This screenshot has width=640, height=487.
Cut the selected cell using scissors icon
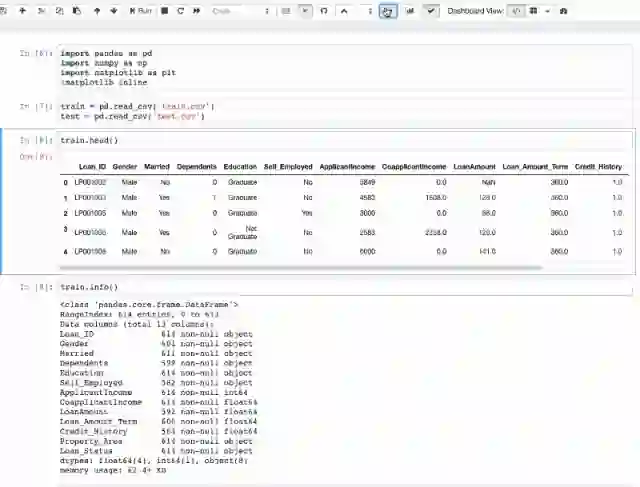point(41,11)
